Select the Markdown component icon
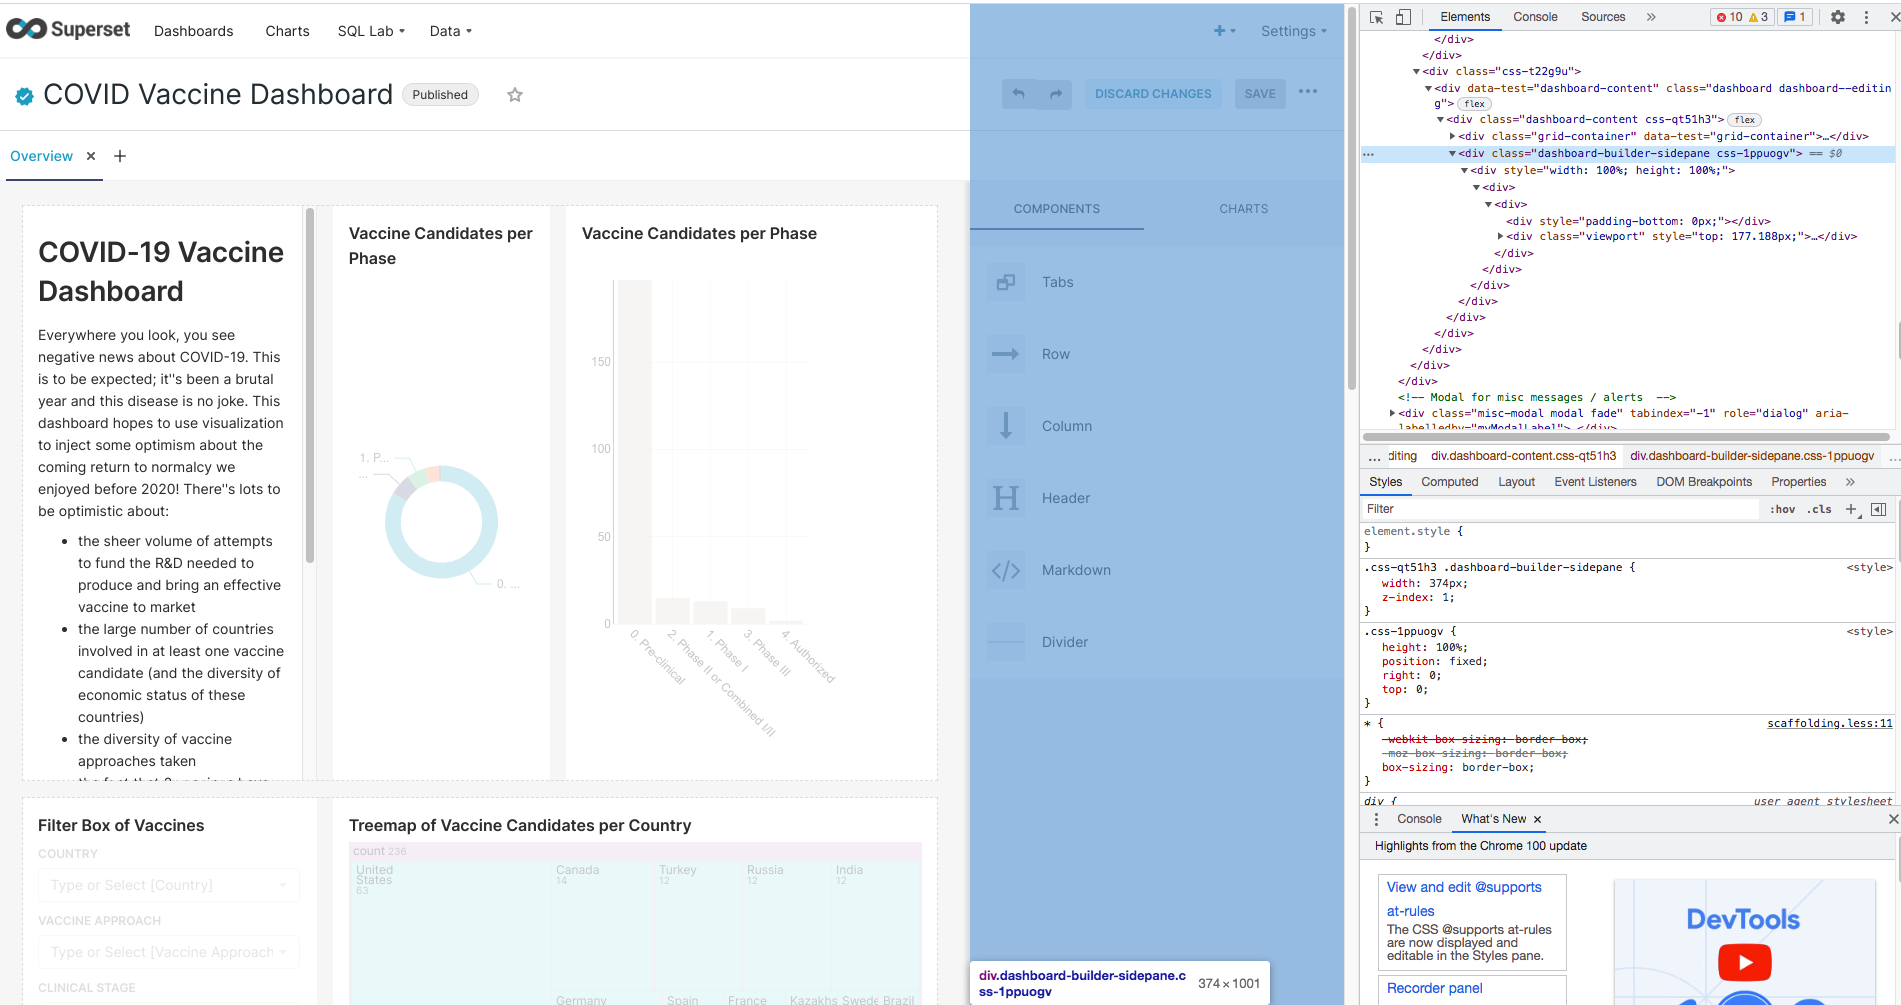 tap(1006, 570)
